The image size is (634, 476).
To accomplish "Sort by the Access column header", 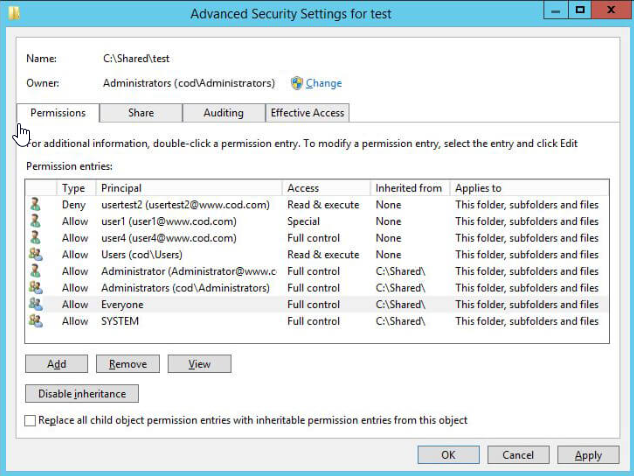I will [x=326, y=188].
